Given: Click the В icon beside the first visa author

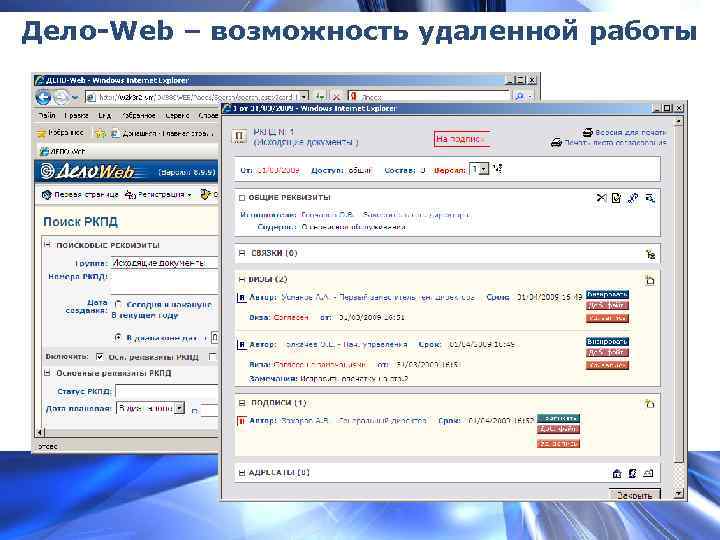Looking at the screenshot, I should (x=242, y=298).
